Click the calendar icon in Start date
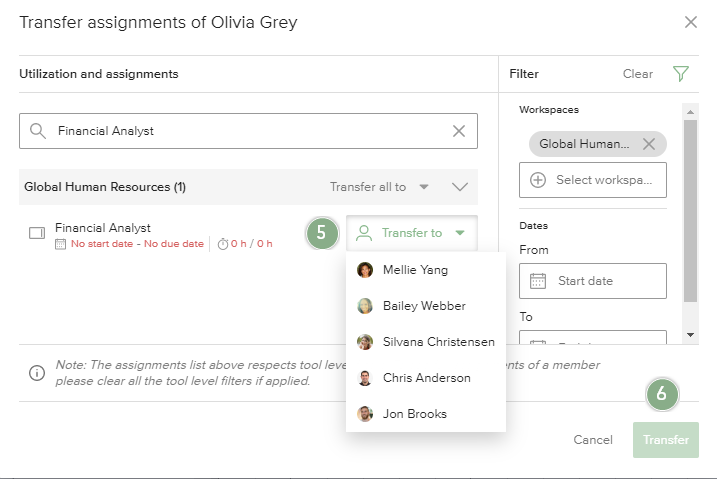 538,281
